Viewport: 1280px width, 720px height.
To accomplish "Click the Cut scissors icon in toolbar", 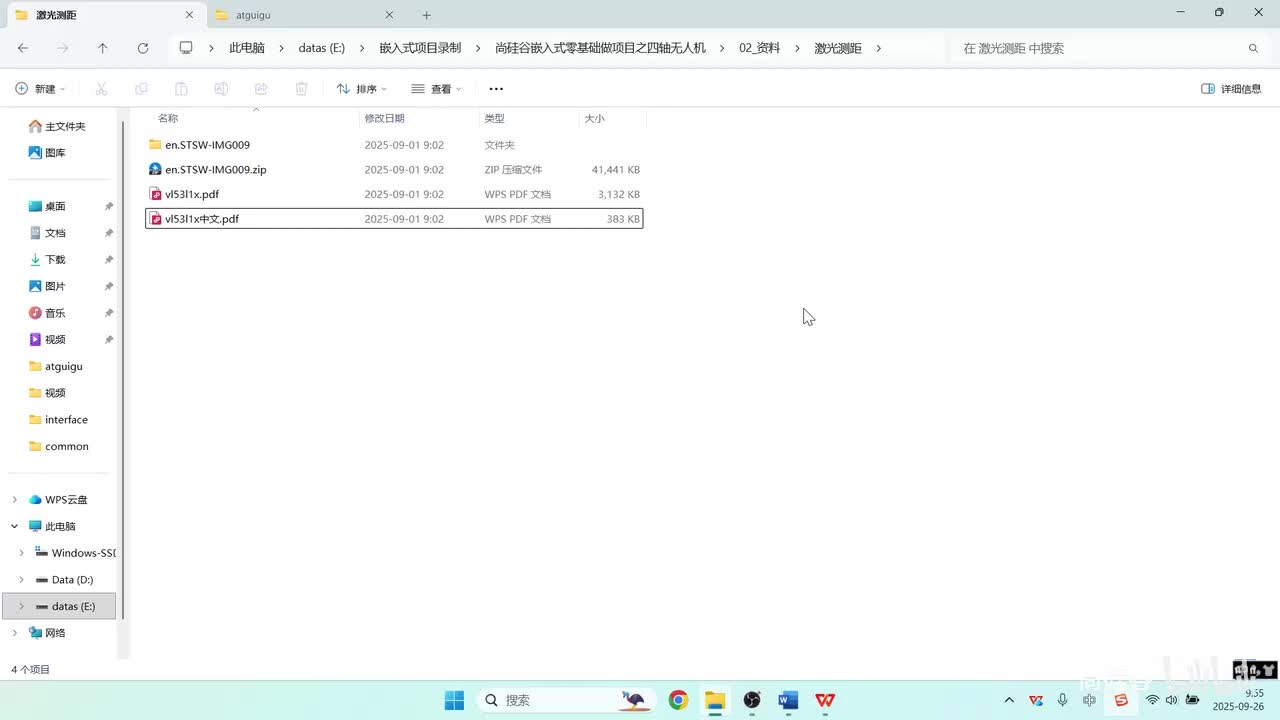I will (101, 89).
